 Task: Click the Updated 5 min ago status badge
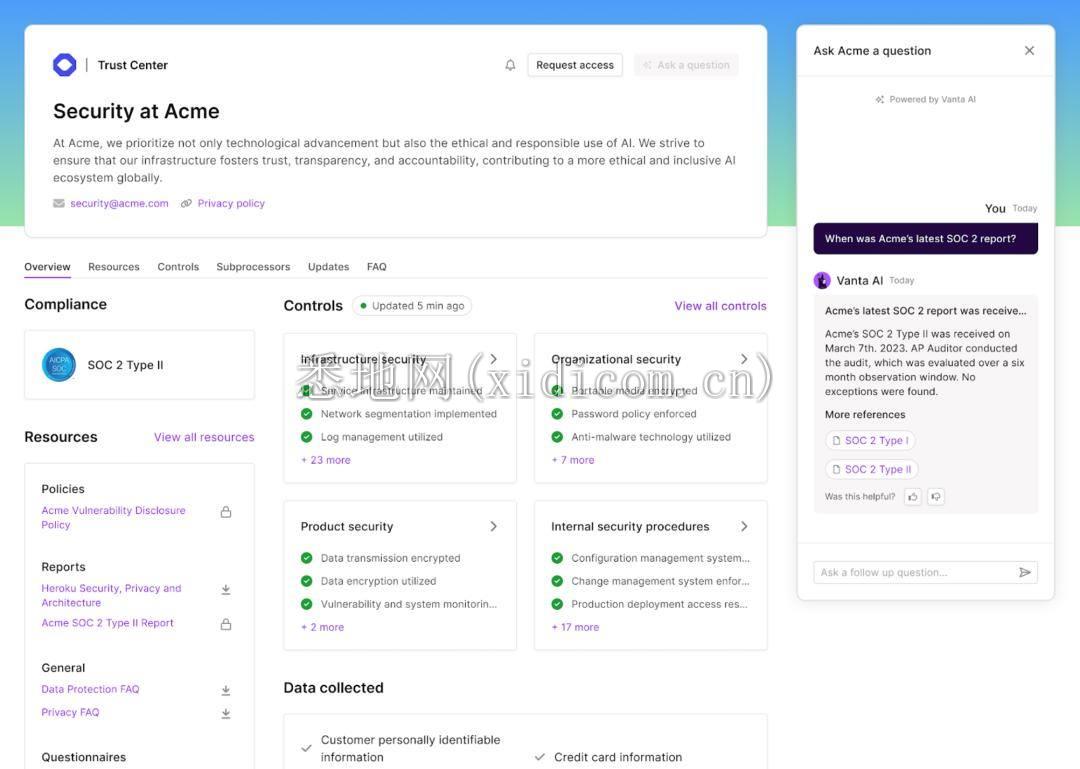click(x=412, y=306)
